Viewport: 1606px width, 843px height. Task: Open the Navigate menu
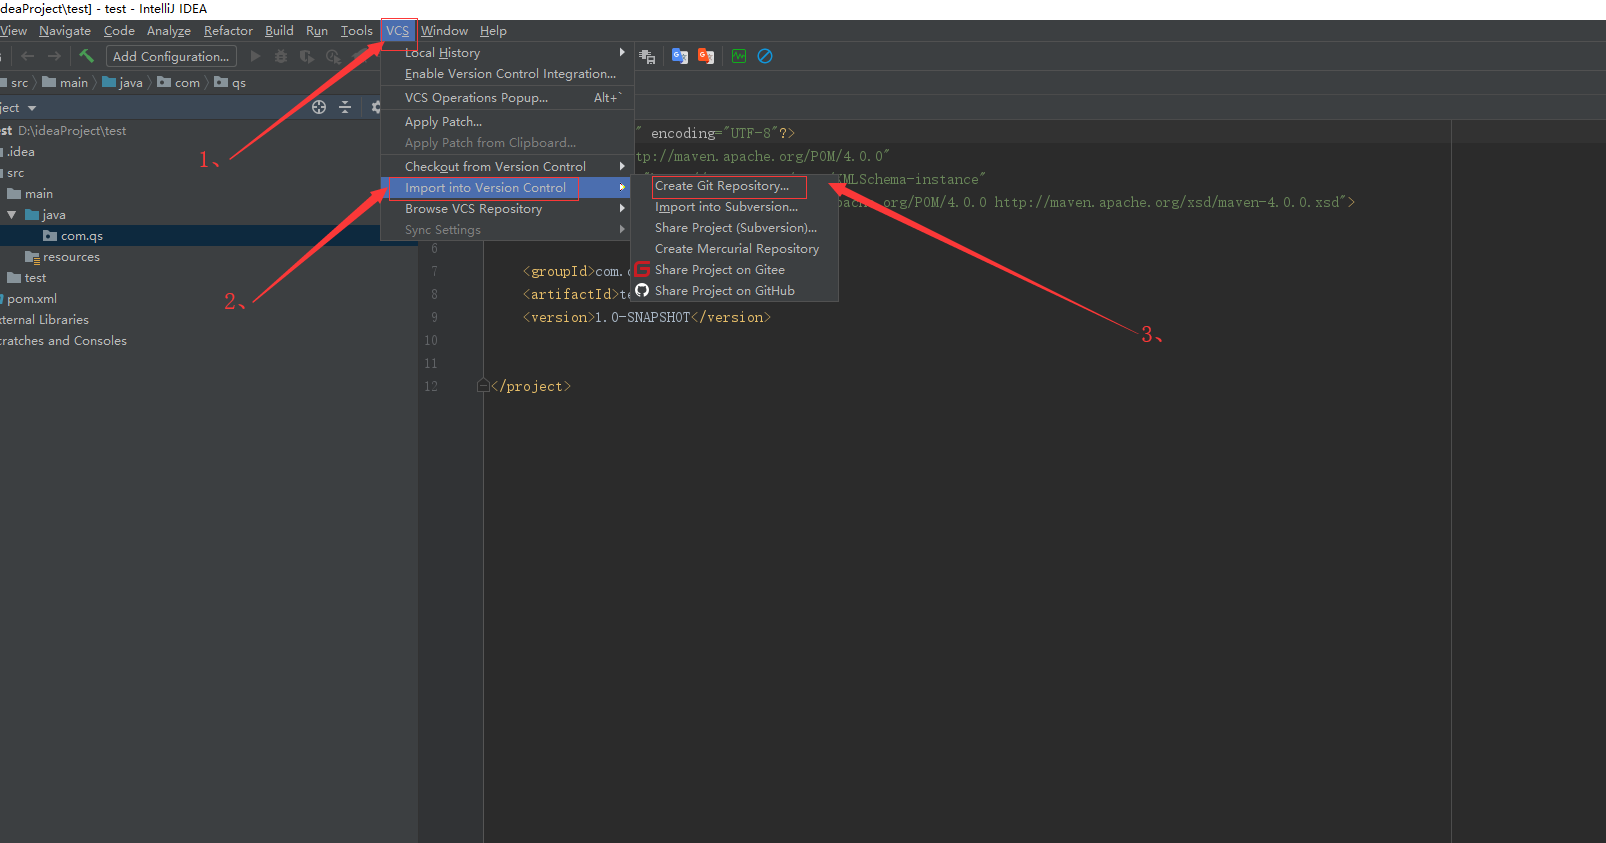[x=65, y=31]
